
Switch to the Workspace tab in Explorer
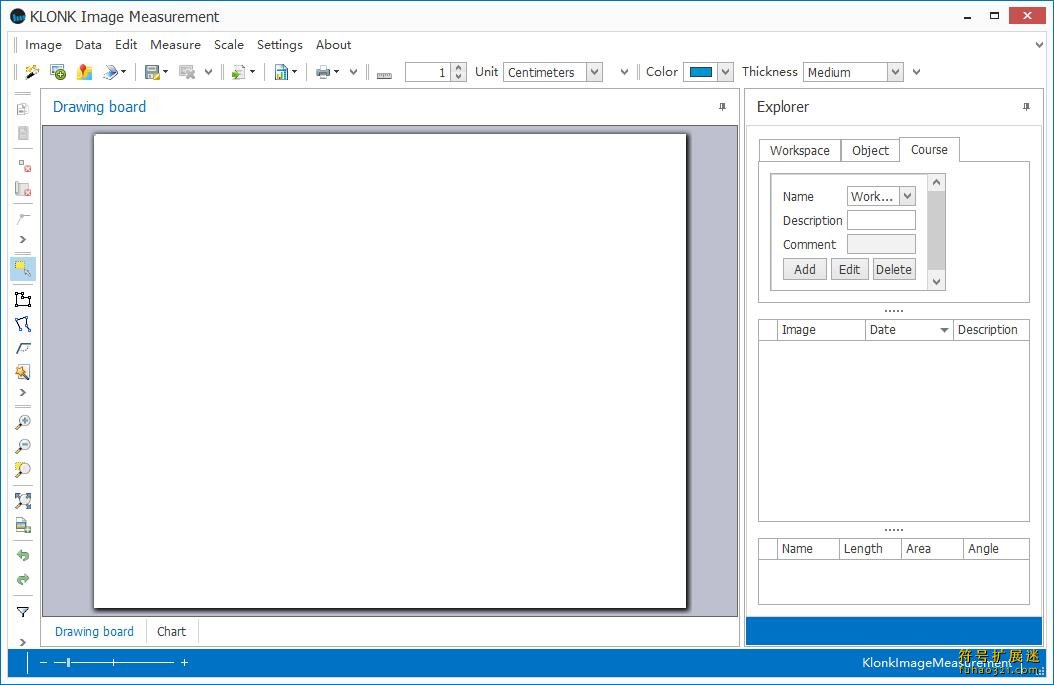[799, 150]
